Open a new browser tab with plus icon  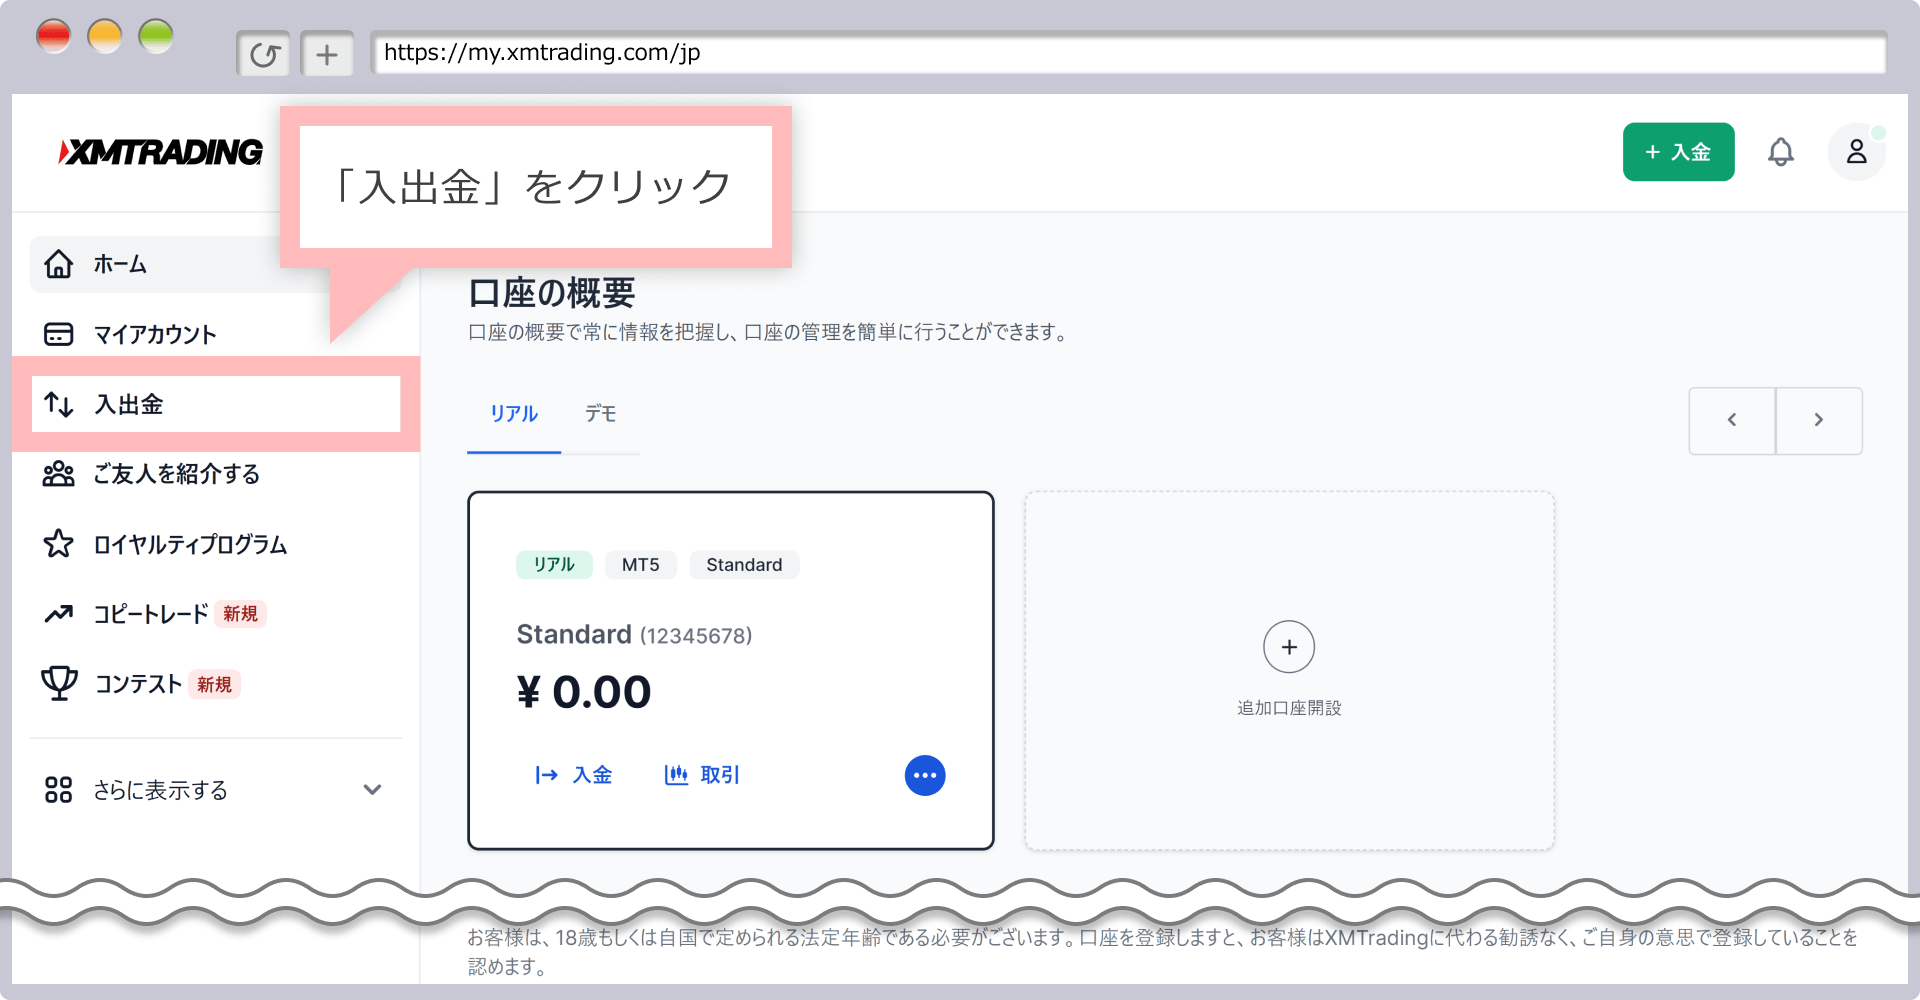[327, 54]
